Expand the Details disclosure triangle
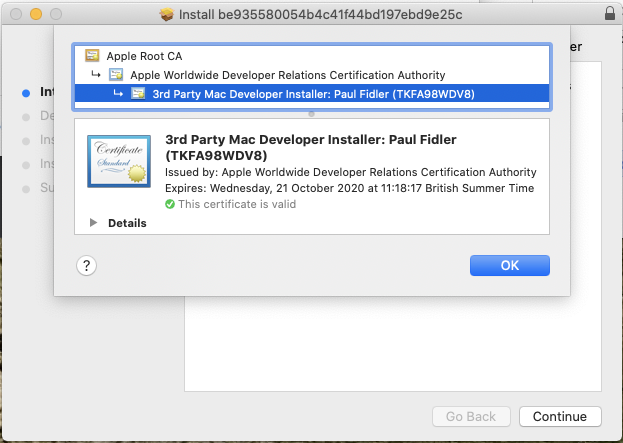 pyautogui.click(x=94, y=223)
